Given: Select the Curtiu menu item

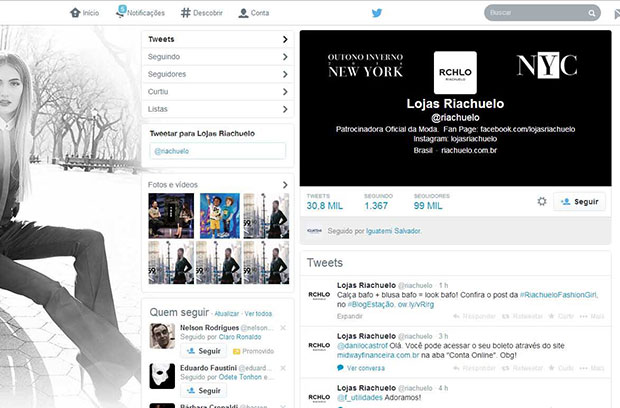Looking at the screenshot, I should pos(217,92).
